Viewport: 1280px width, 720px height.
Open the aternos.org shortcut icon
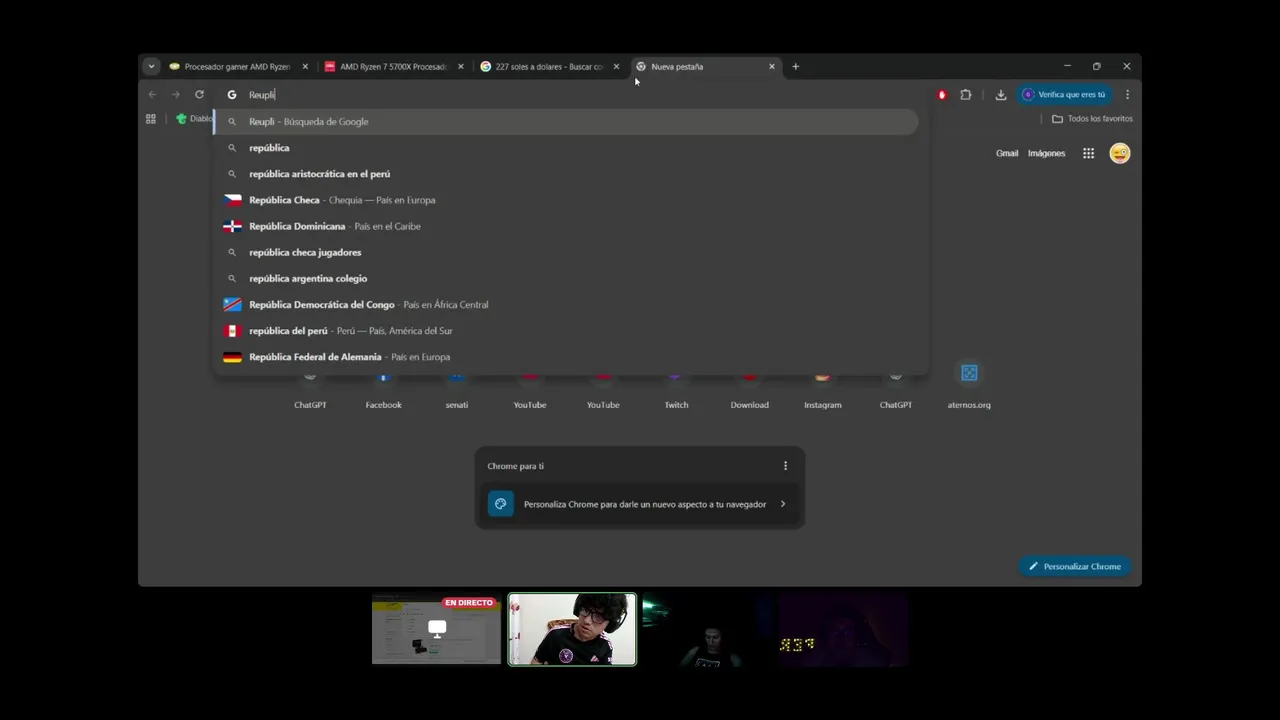pyautogui.click(x=969, y=373)
